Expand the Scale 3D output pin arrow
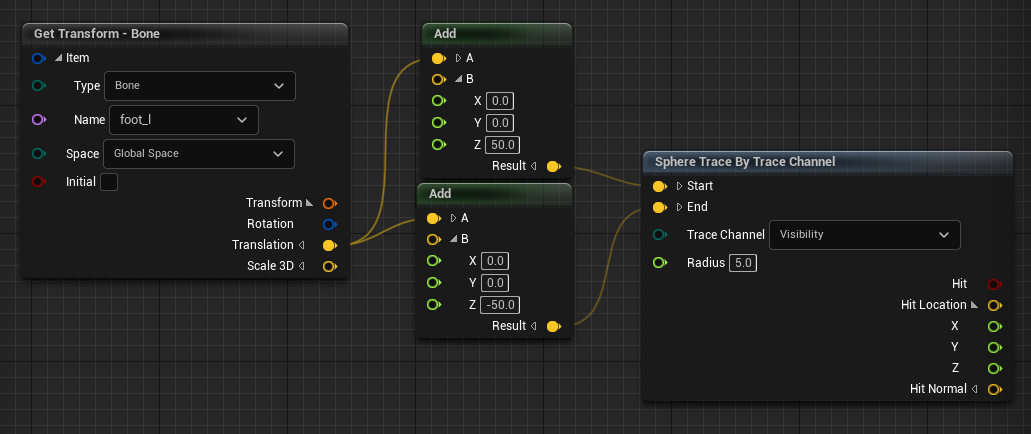 coord(301,266)
